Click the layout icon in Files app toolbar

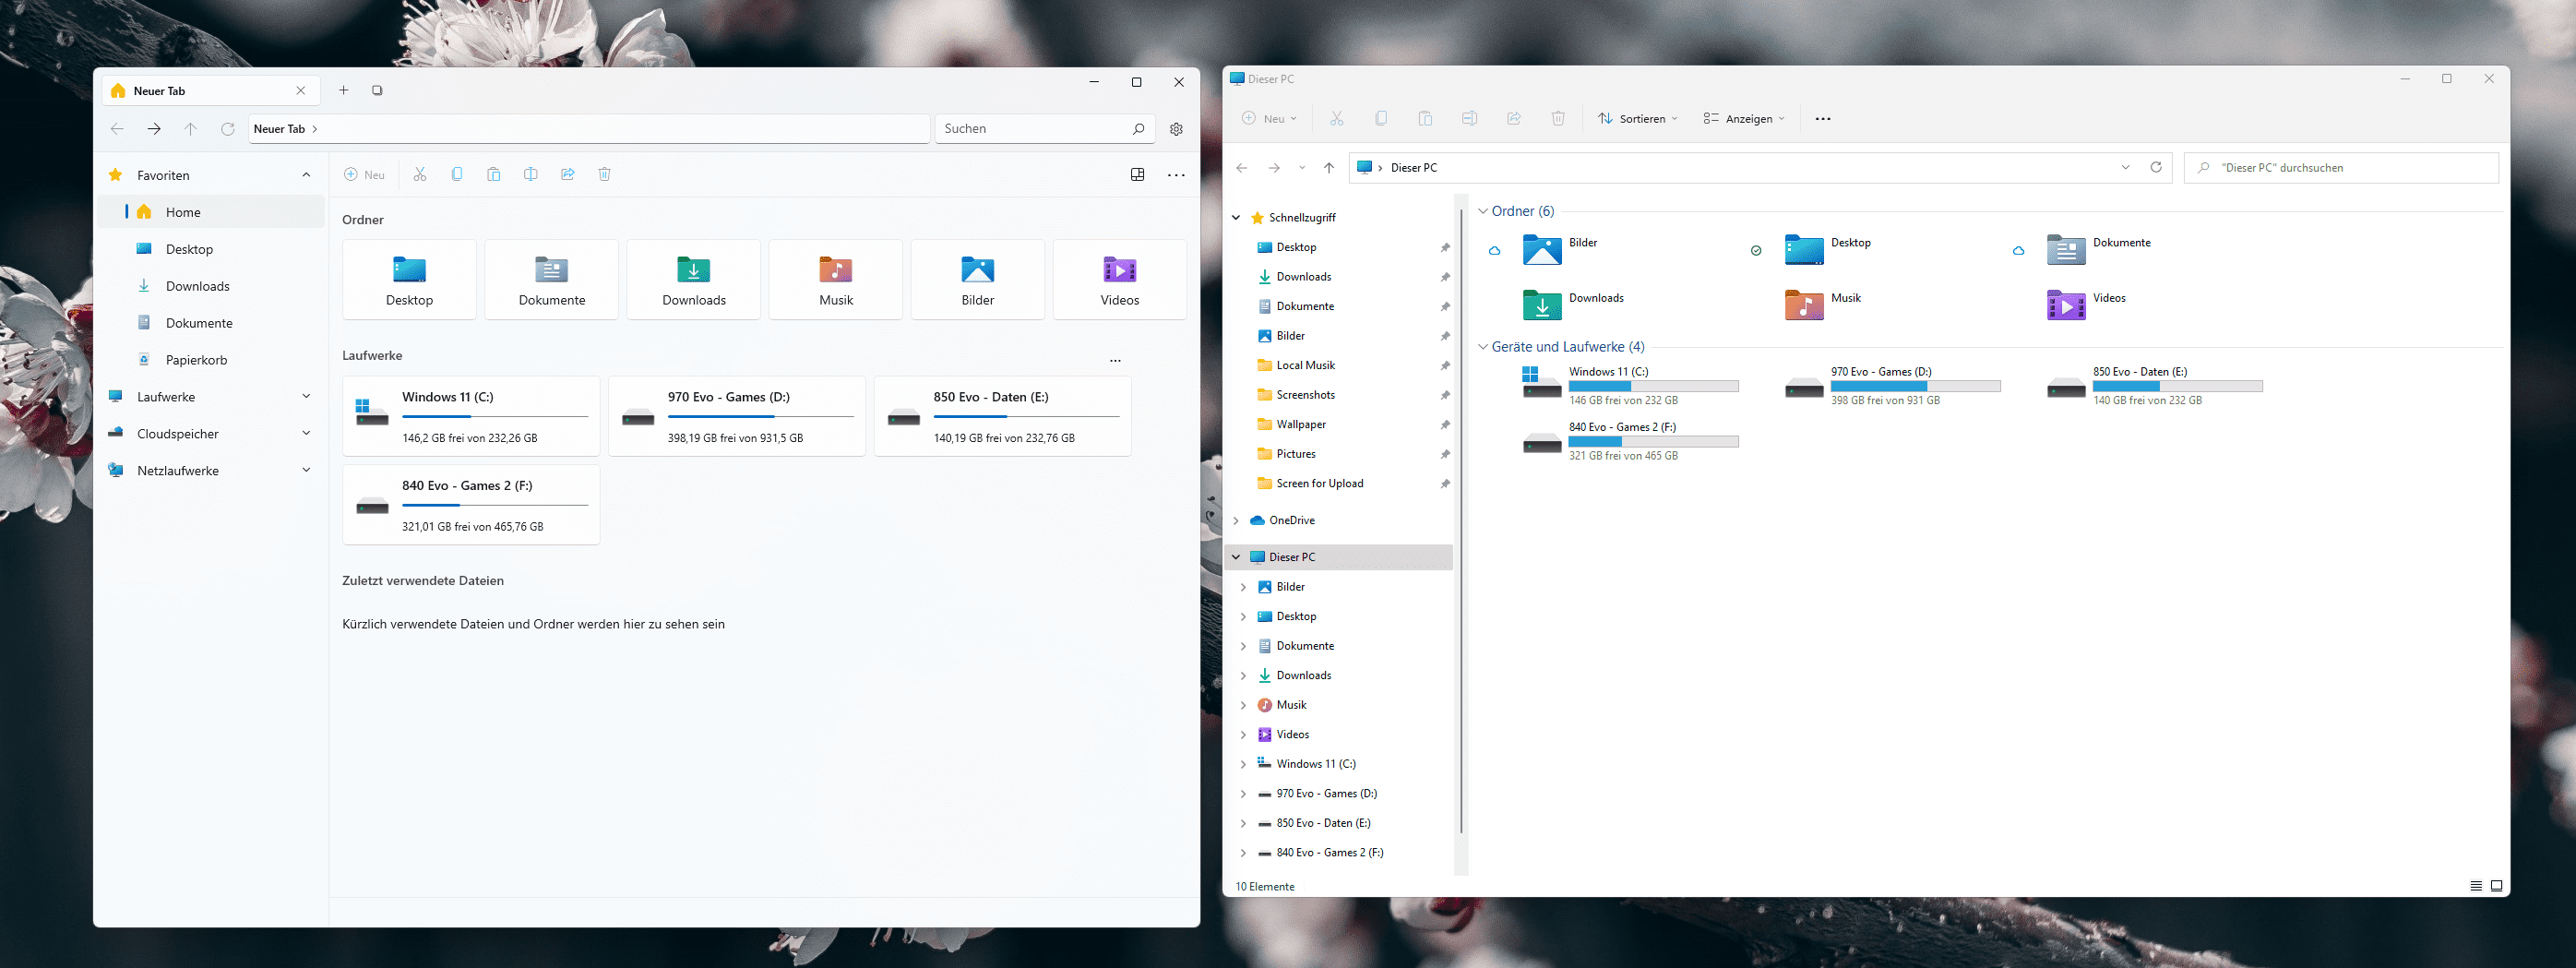(x=1137, y=174)
